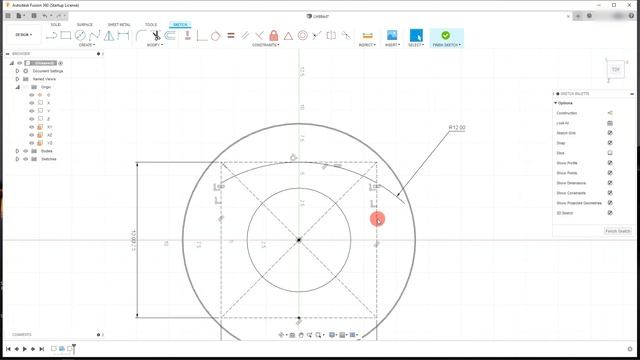Collapse the Options section in Sketch Palette
Screen dimensions: 640x360
[556, 103]
